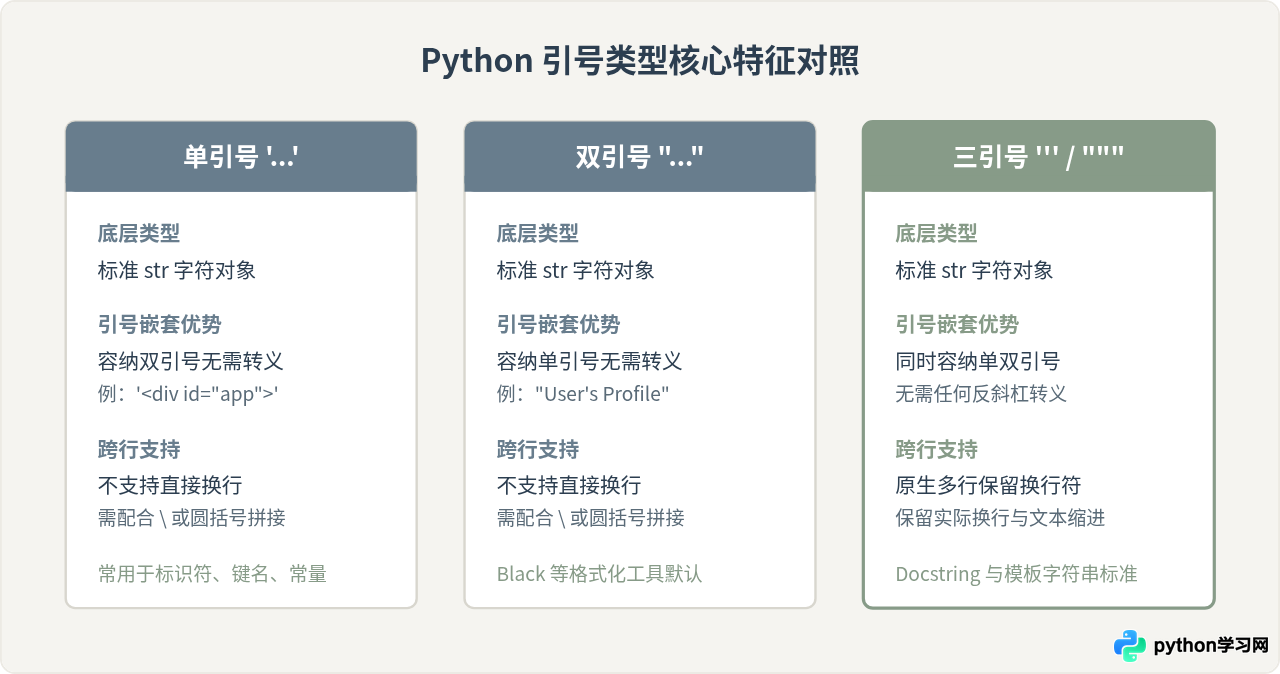Click "底层类型" label in the 双引号 card
Screen dimensions: 1280x674
coord(538,233)
